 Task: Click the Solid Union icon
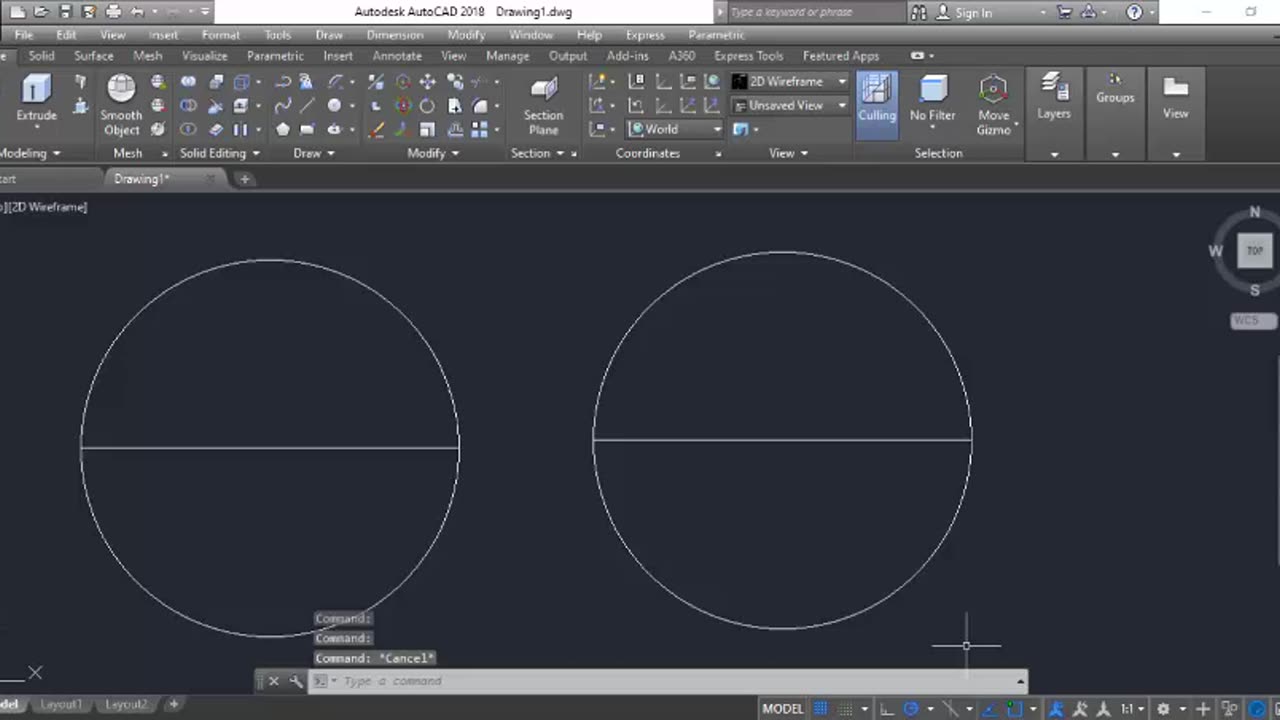[x=188, y=82]
